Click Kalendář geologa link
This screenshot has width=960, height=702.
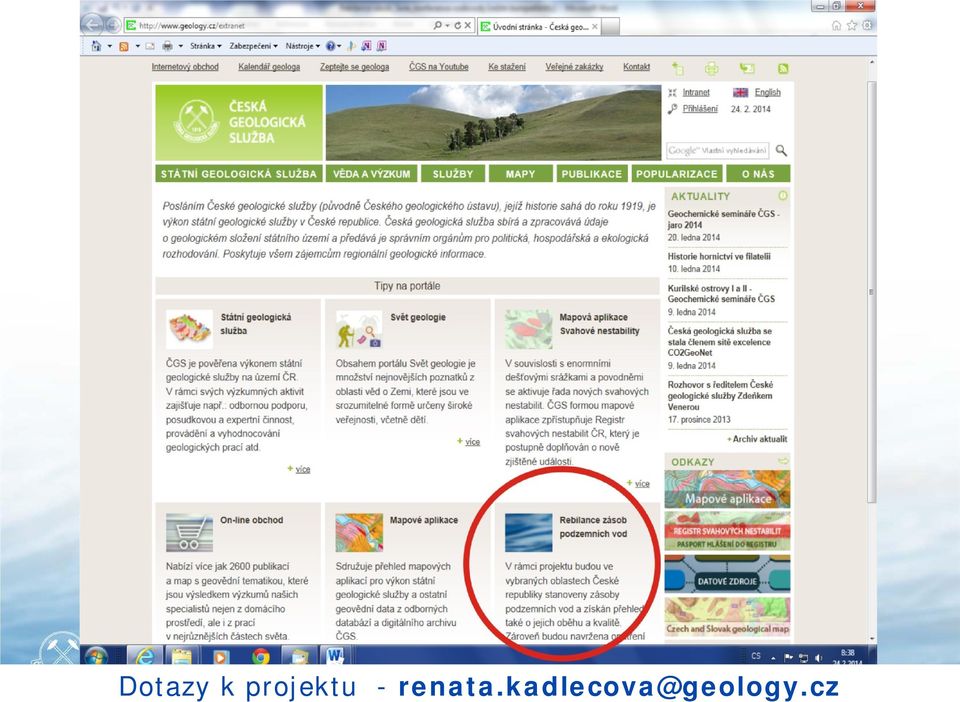tap(269, 67)
